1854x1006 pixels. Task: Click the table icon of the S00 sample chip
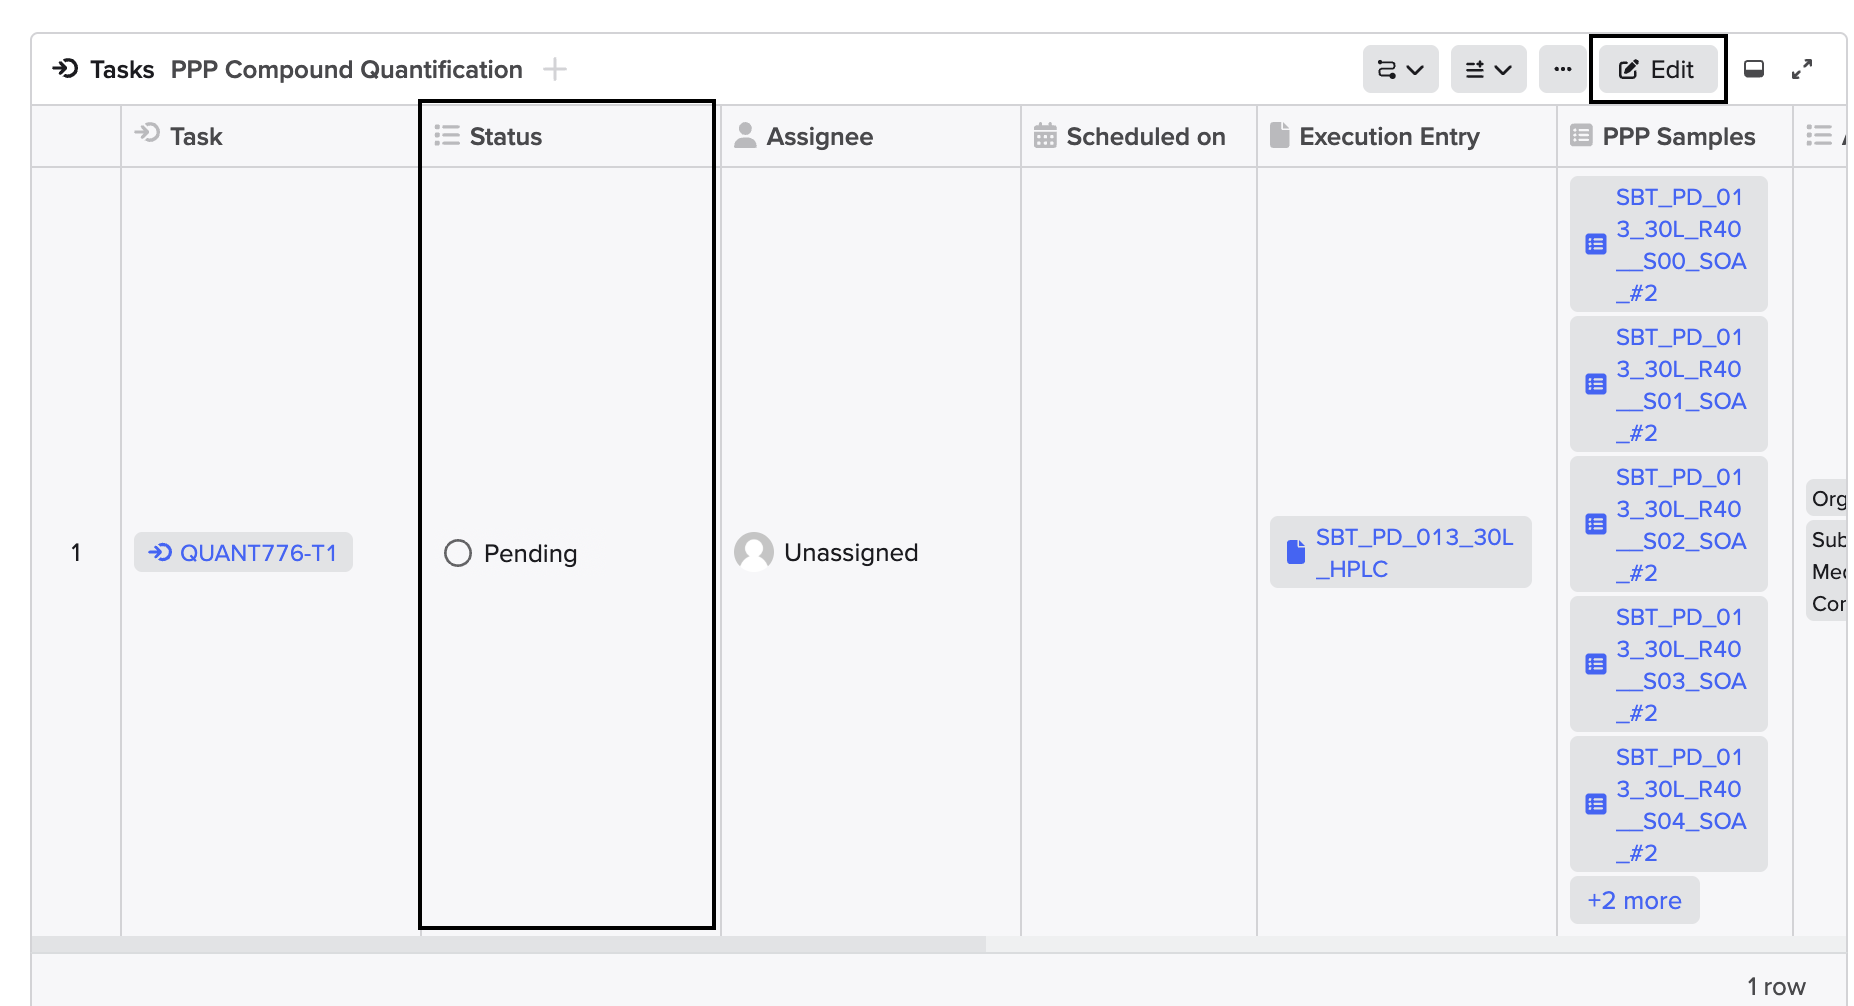point(1596,244)
